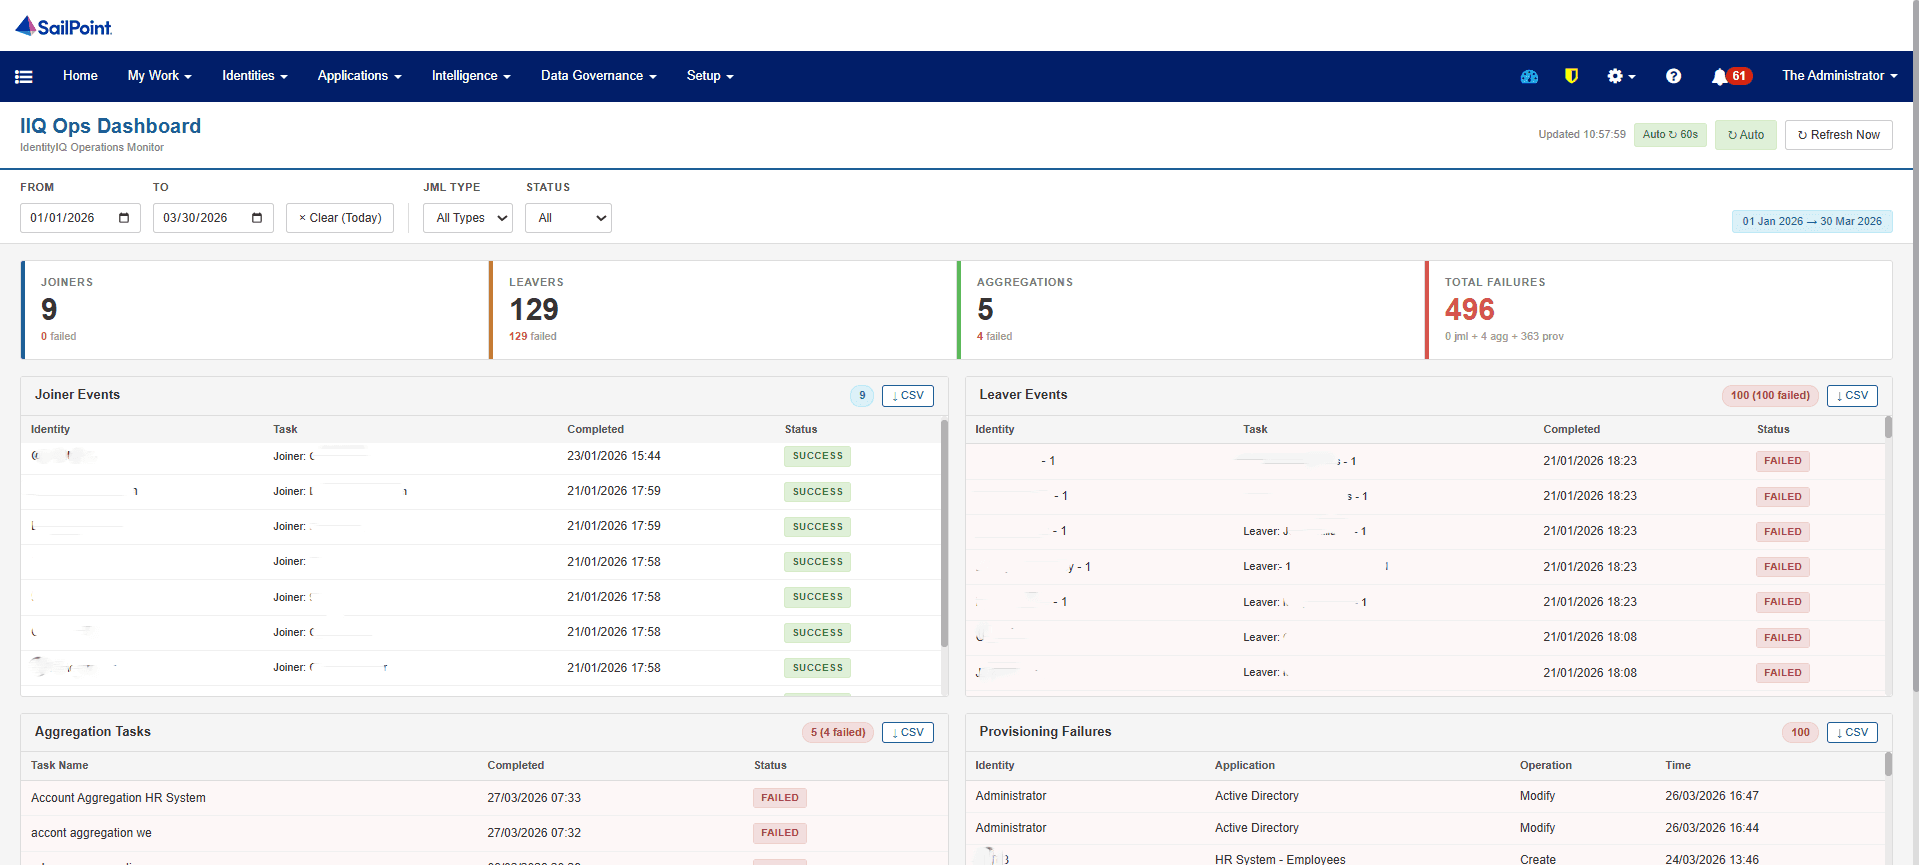This screenshot has width=1919, height=865.
Task: Click the Leaver Events vertical scrollbar
Action: point(1888,428)
